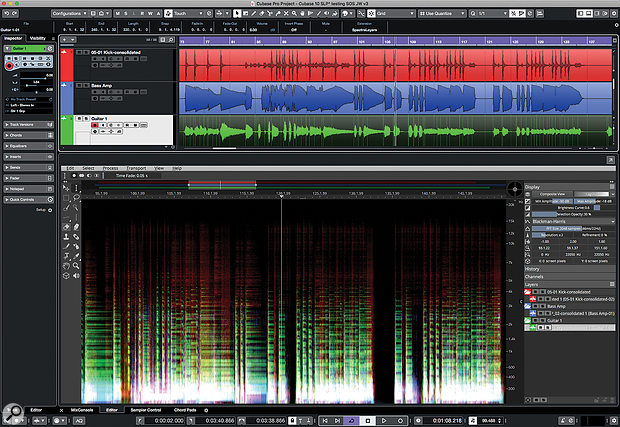Click the Time Fade 0.05 s field
The image size is (620, 427).
pyautogui.click(x=131, y=176)
